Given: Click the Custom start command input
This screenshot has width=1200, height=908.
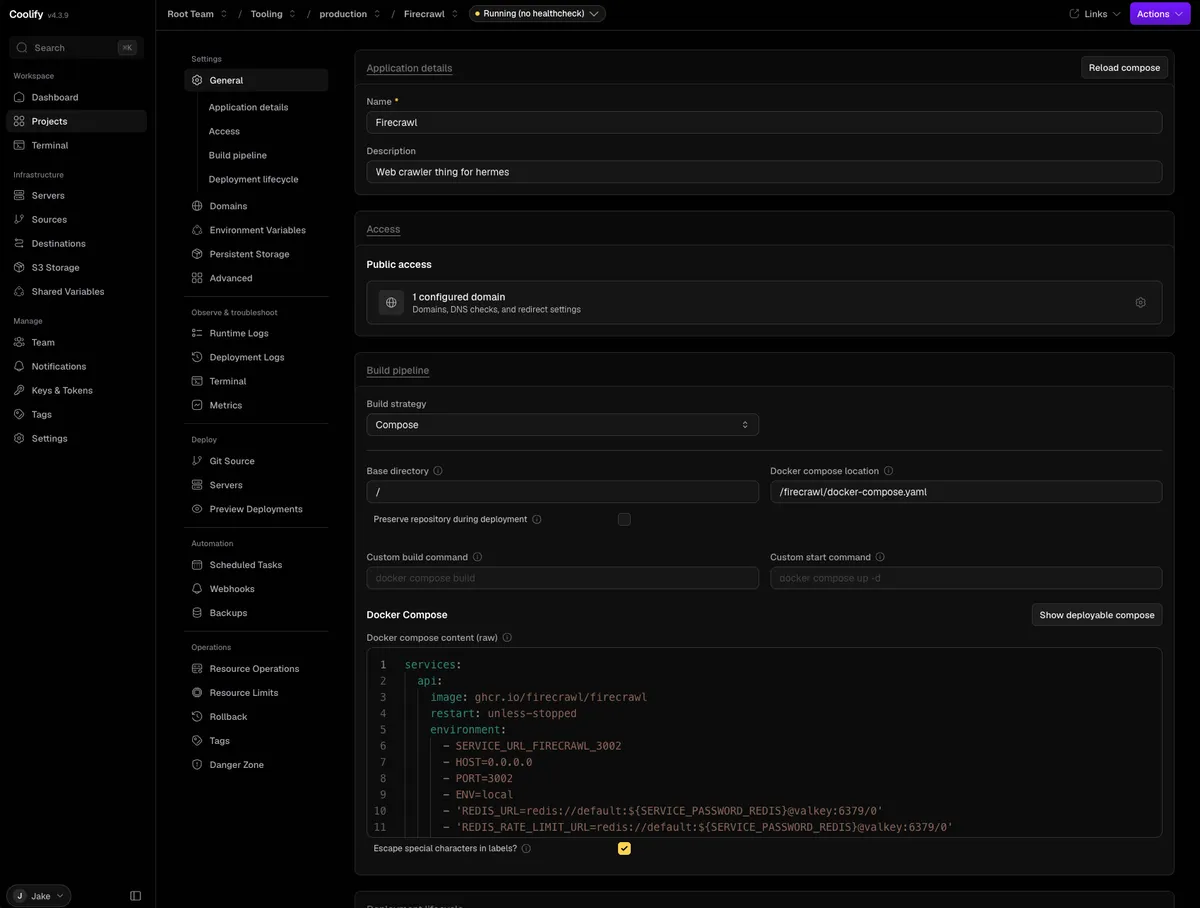Looking at the screenshot, I should pyautogui.click(x=966, y=578).
